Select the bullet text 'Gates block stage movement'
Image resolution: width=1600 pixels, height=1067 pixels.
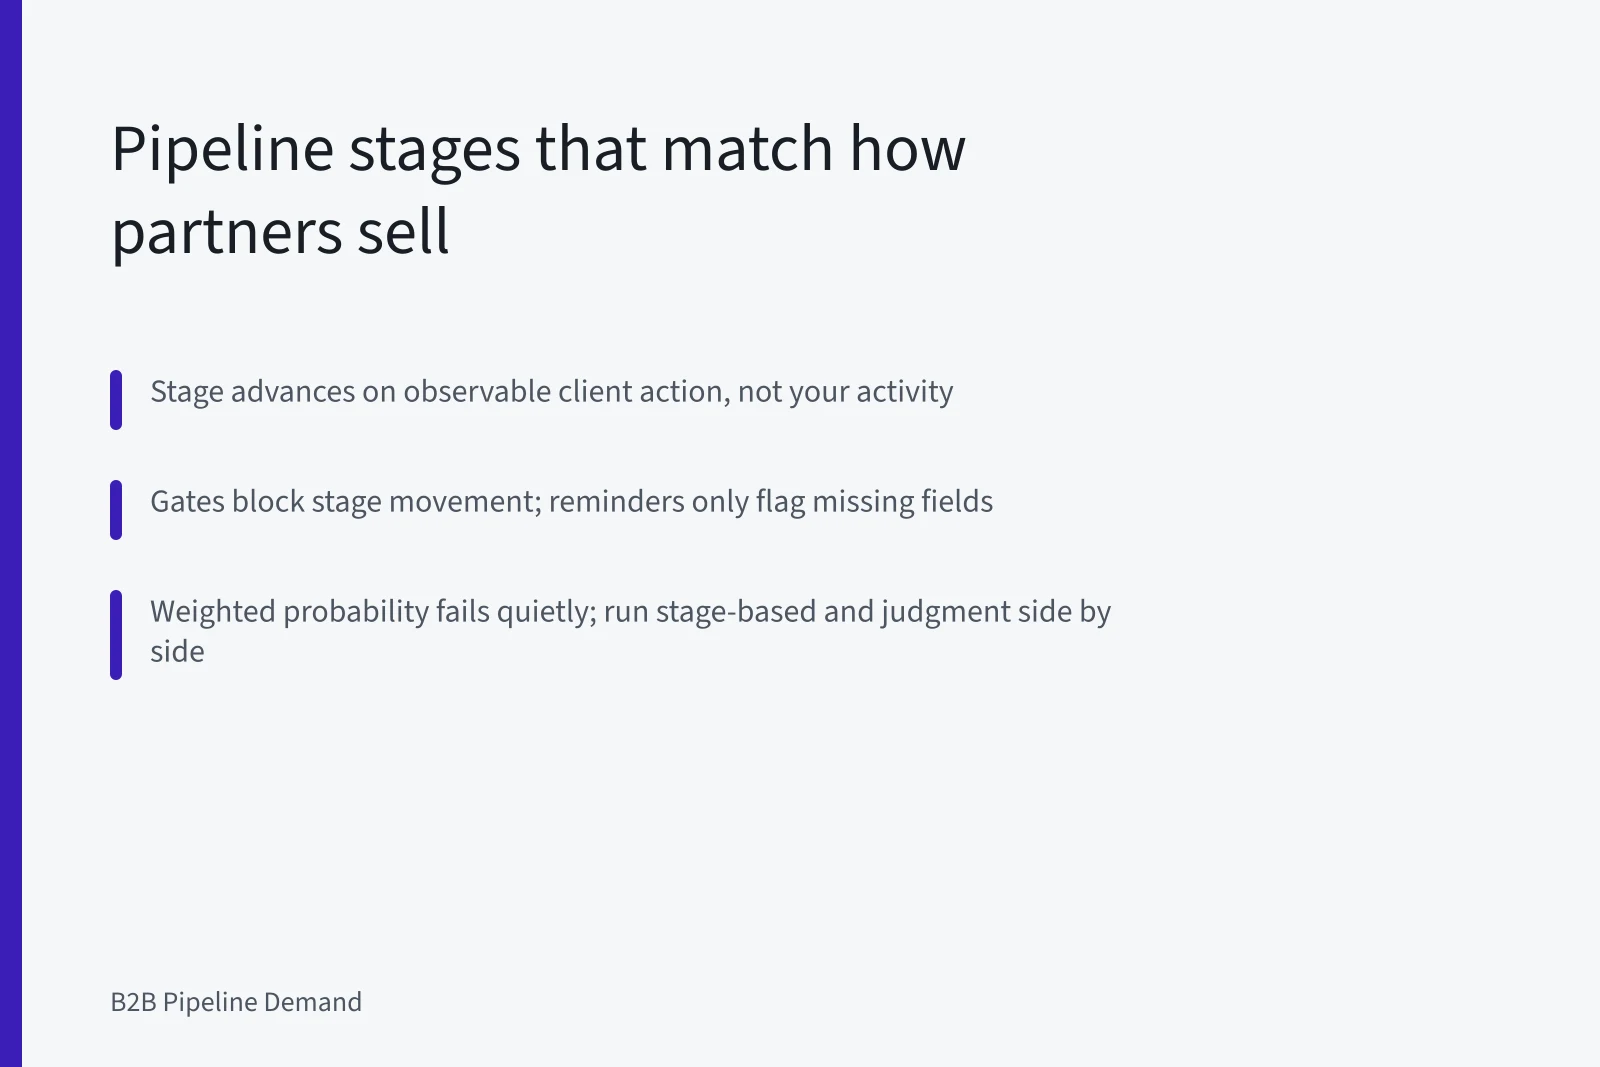coord(345,501)
